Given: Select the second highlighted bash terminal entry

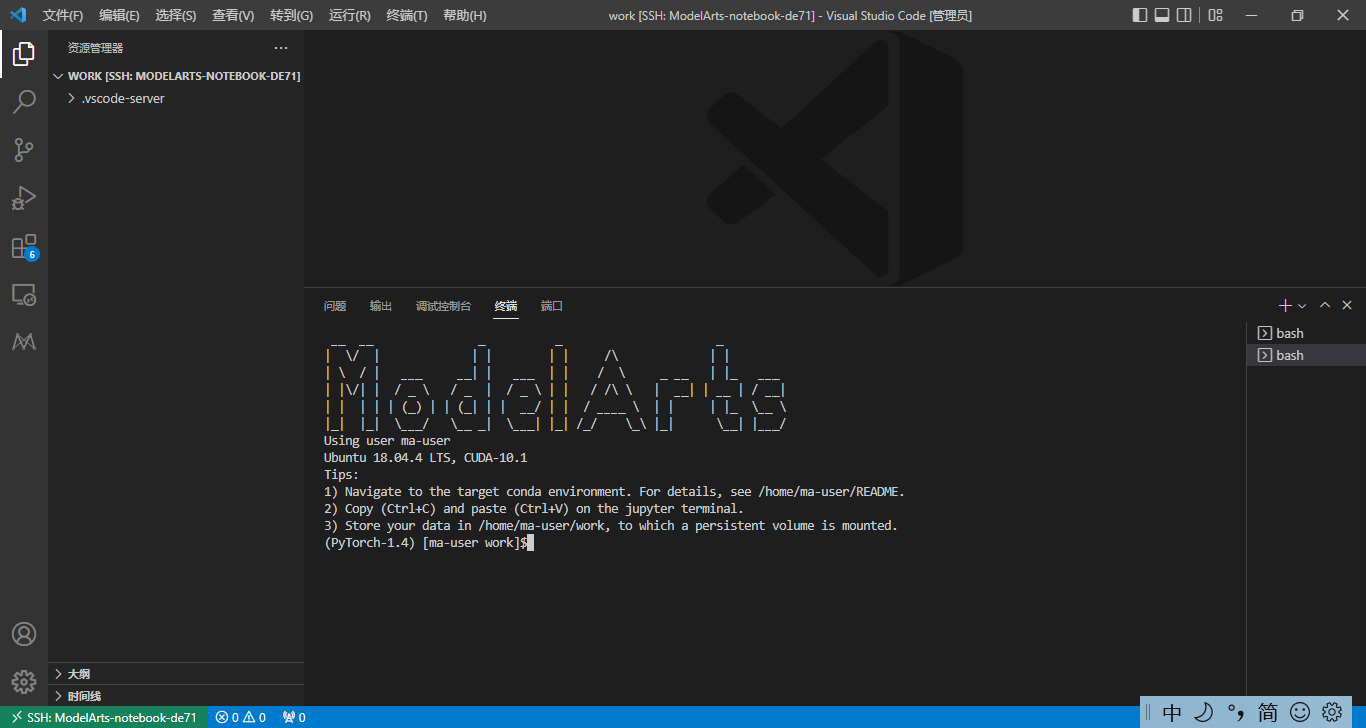Looking at the screenshot, I should 1306,355.
